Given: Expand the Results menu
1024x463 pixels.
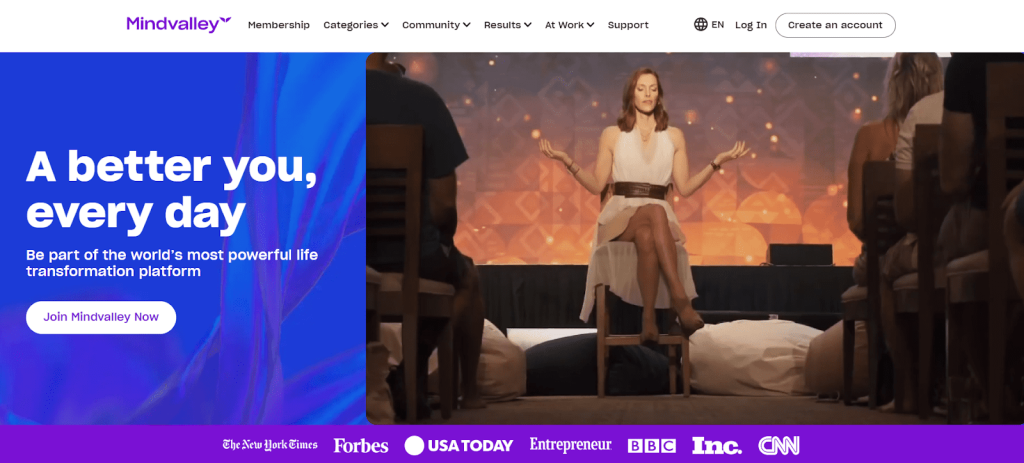Looking at the screenshot, I should 507,25.
